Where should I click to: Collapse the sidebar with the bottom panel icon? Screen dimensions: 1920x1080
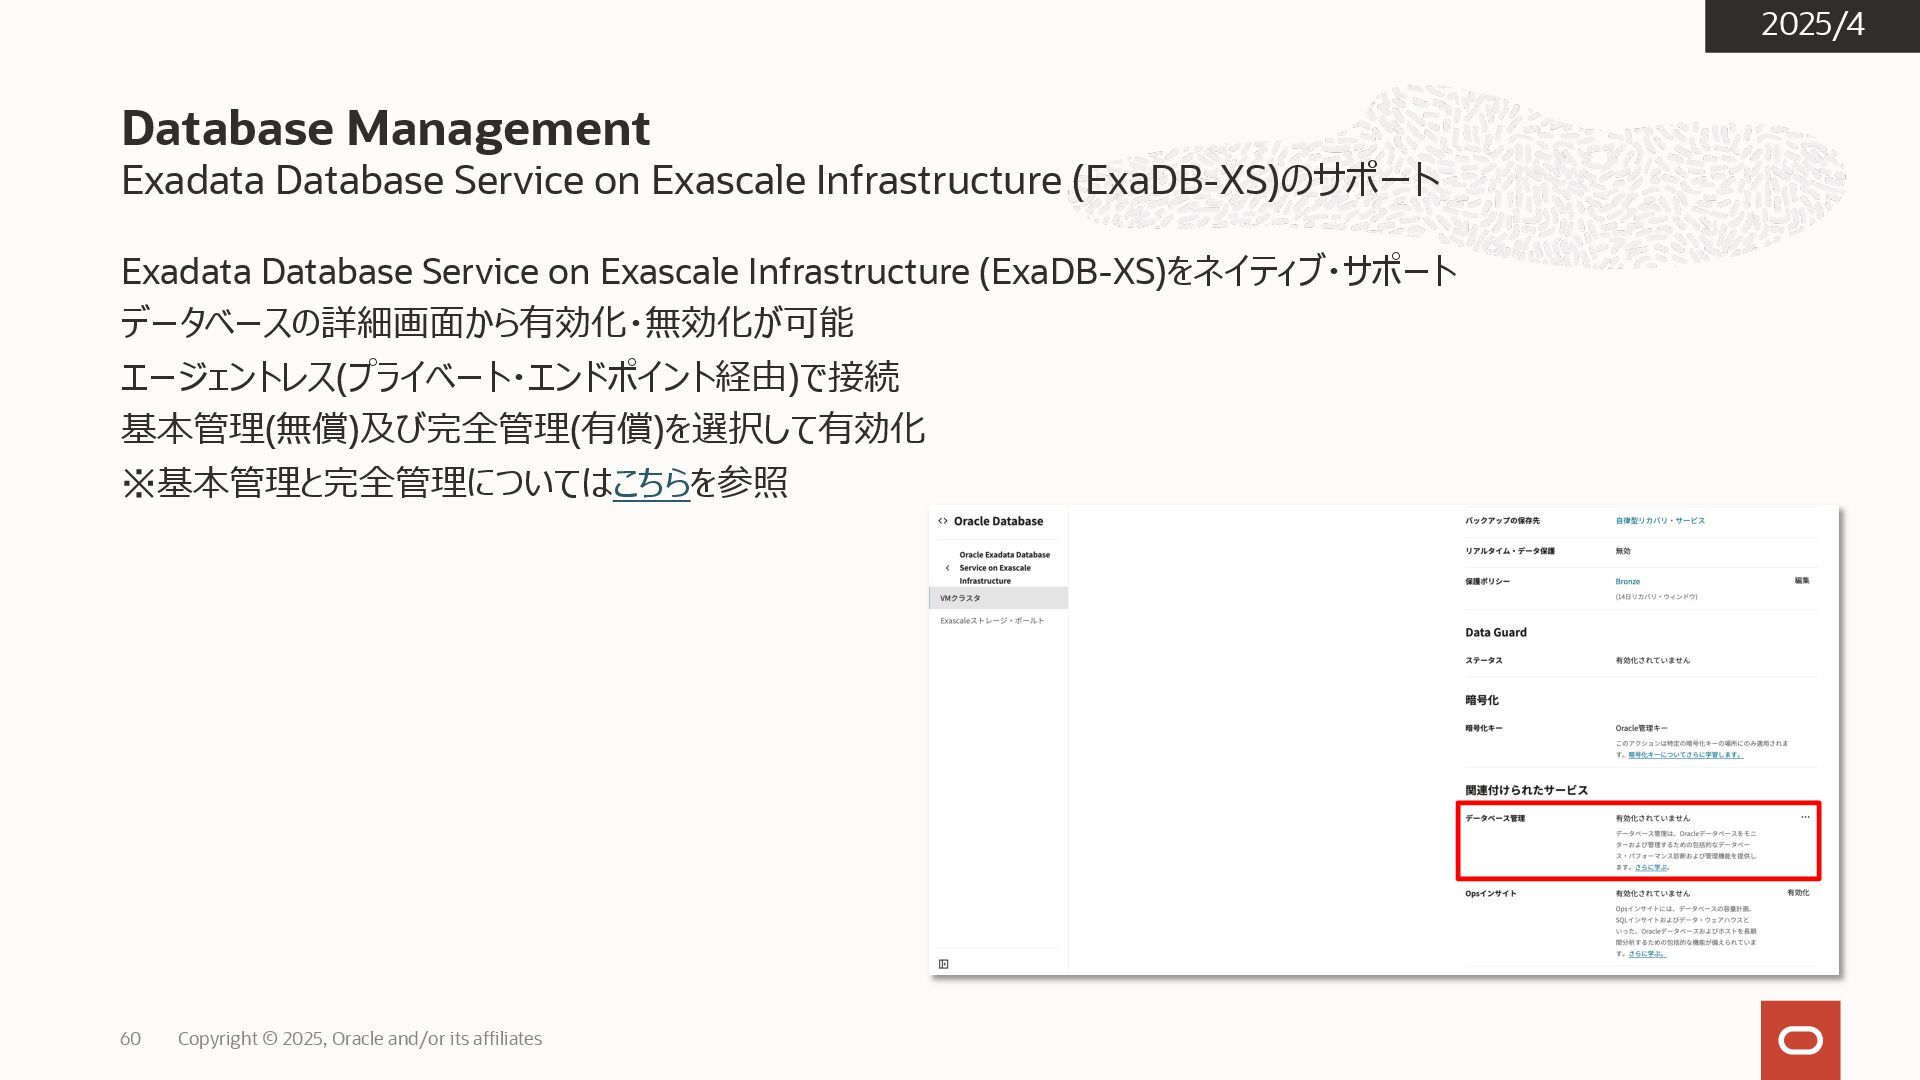click(943, 964)
